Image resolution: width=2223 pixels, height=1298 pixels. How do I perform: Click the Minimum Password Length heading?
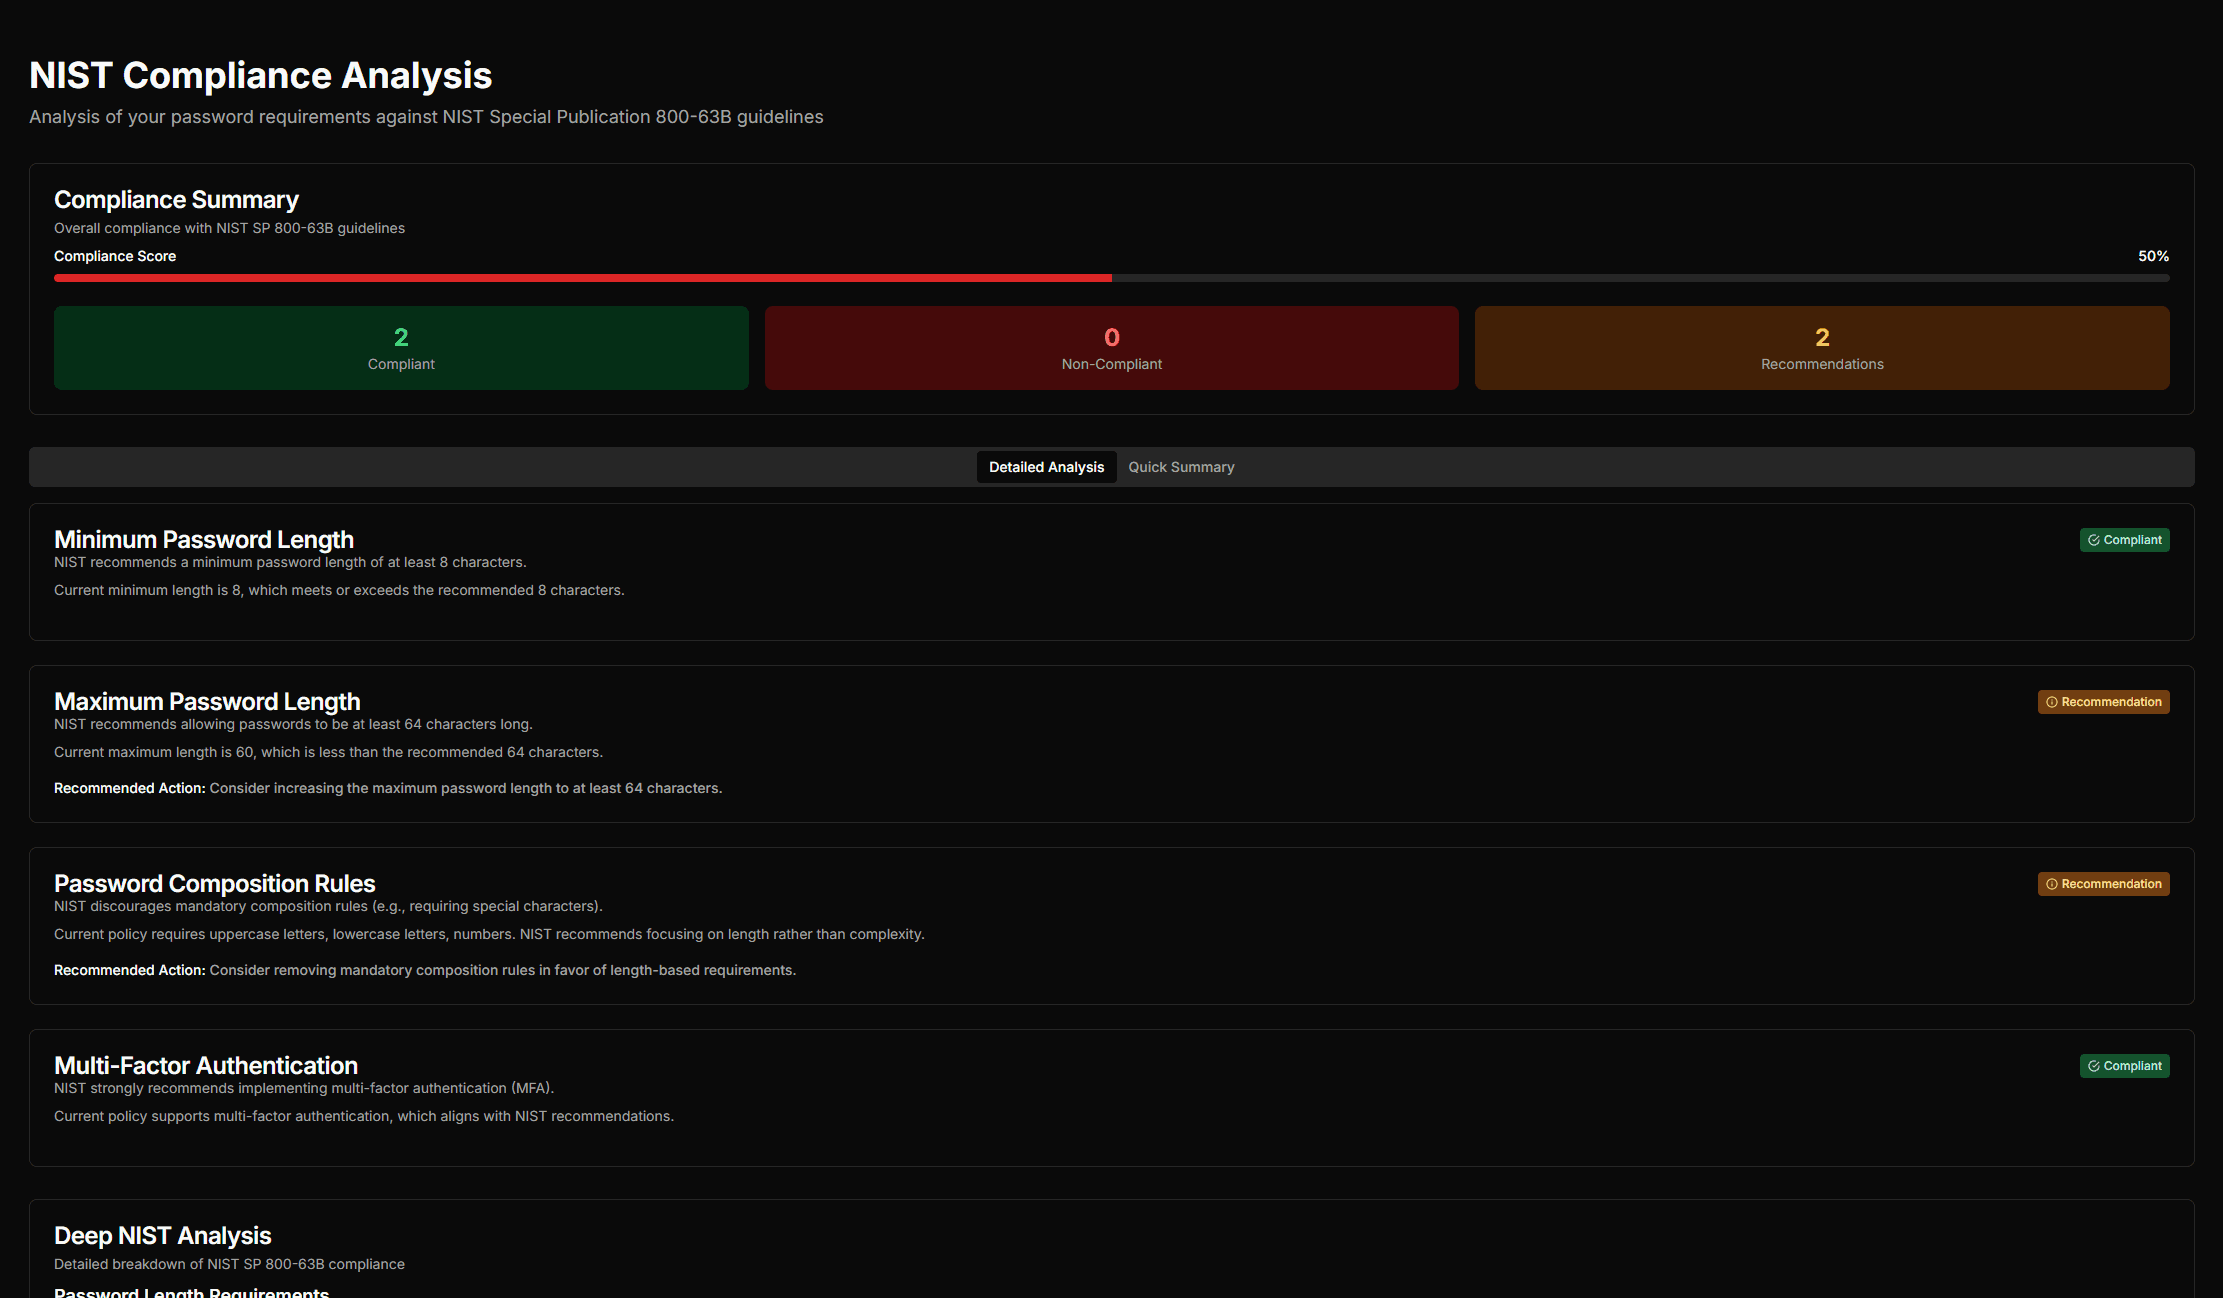204,540
